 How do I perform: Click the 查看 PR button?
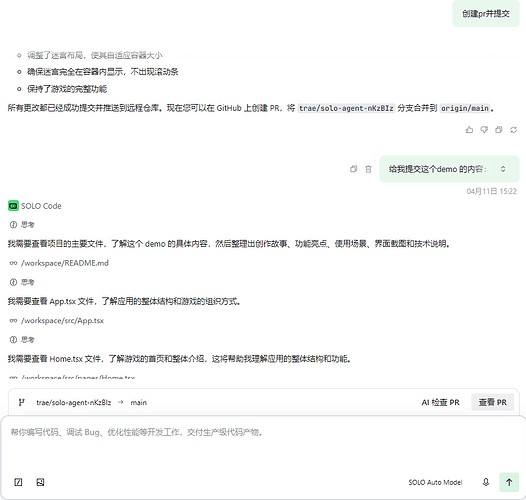[x=492, y=402]
